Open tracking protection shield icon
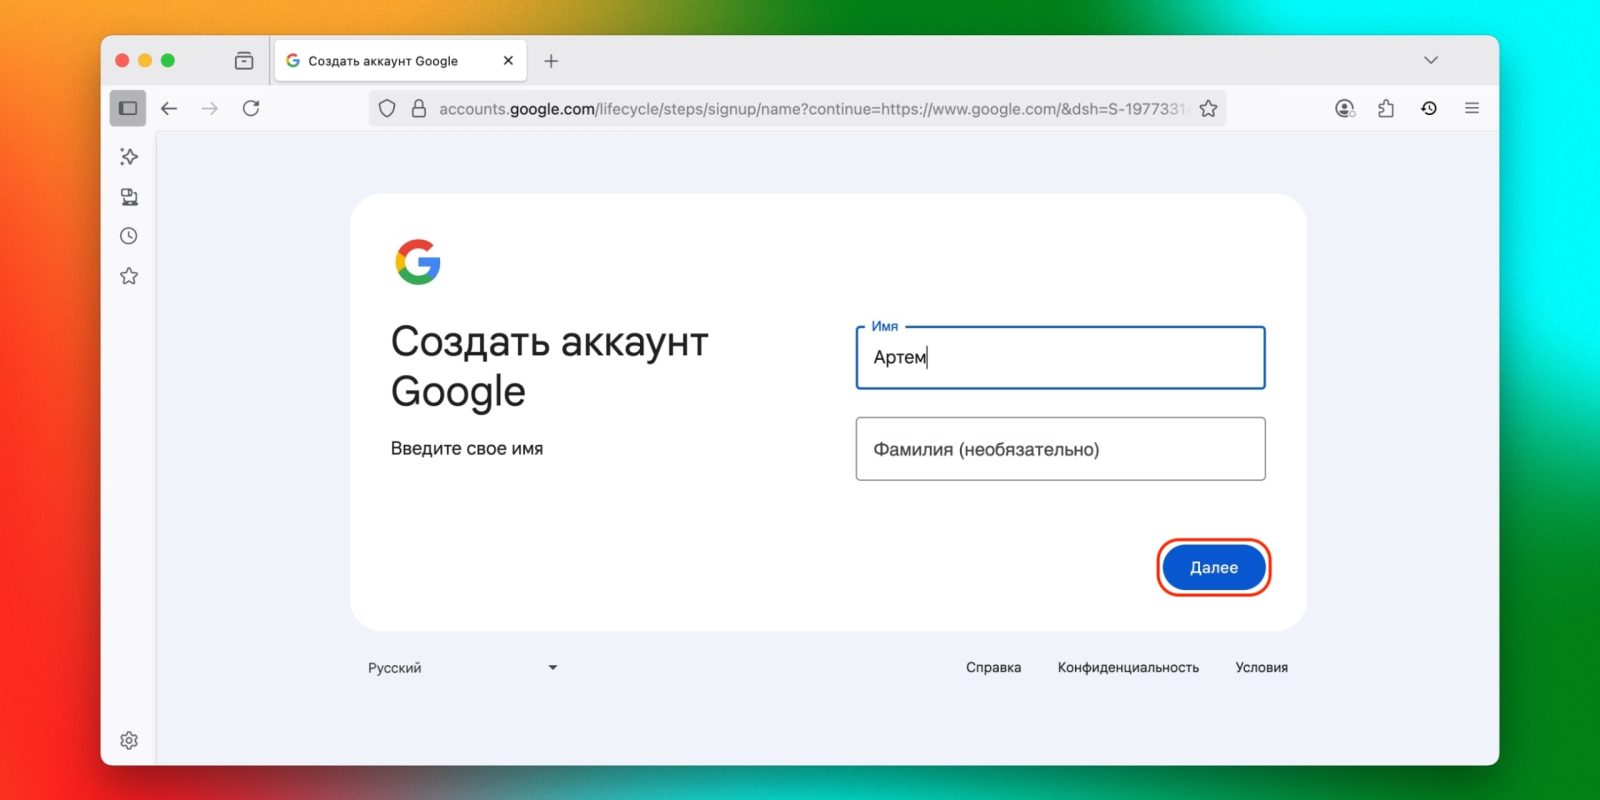1600x800 pixels. tap(387, 108)
